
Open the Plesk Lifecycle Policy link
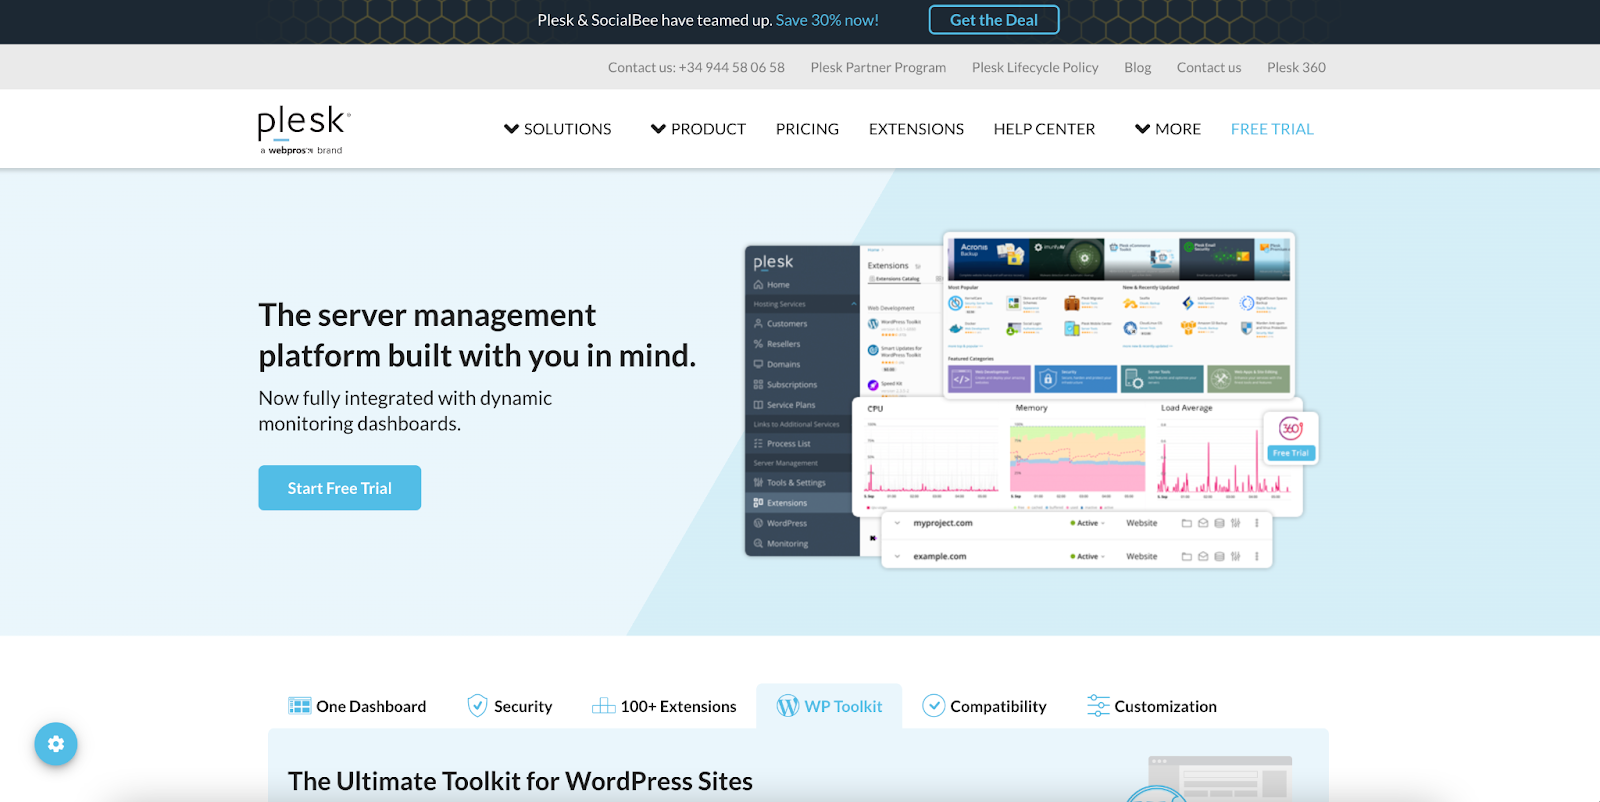(1035, 67)
